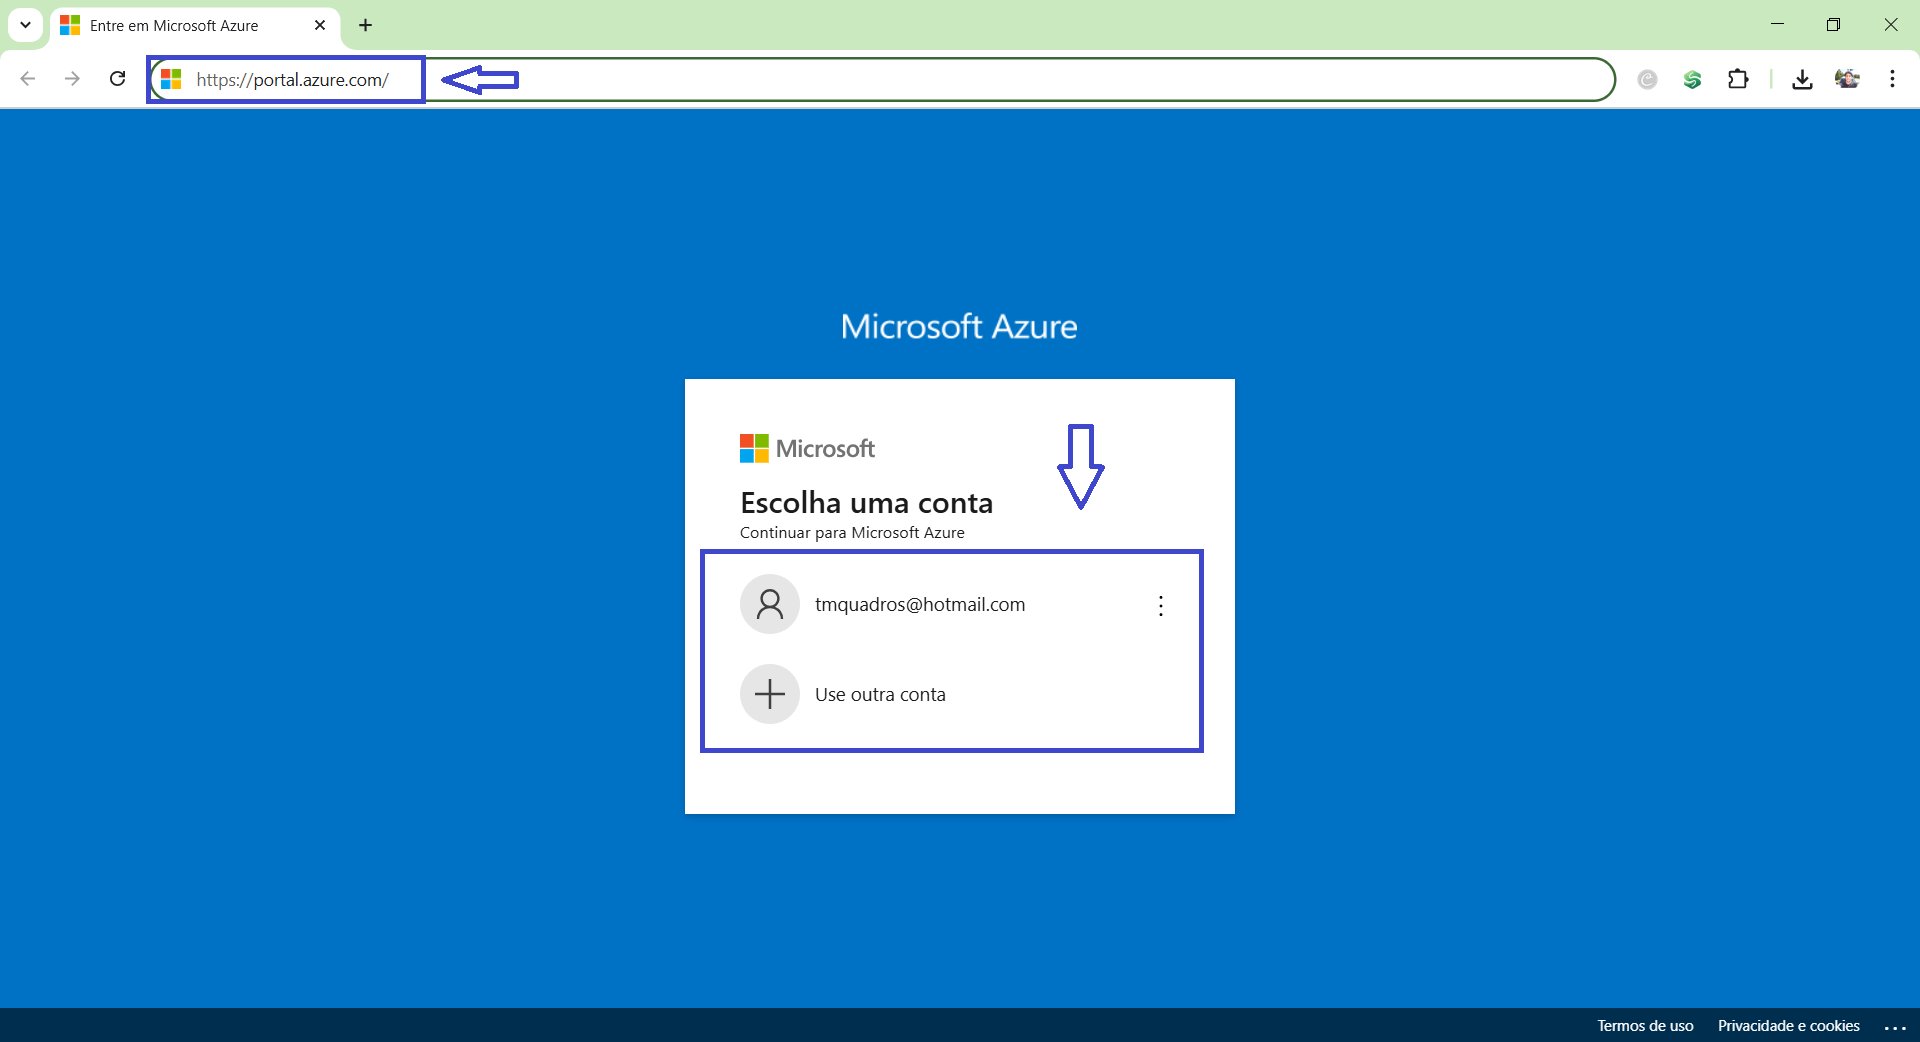Screen dimensions: 1920x1042
Task: Open the green S extension icon
Action: pos(1692,79)
